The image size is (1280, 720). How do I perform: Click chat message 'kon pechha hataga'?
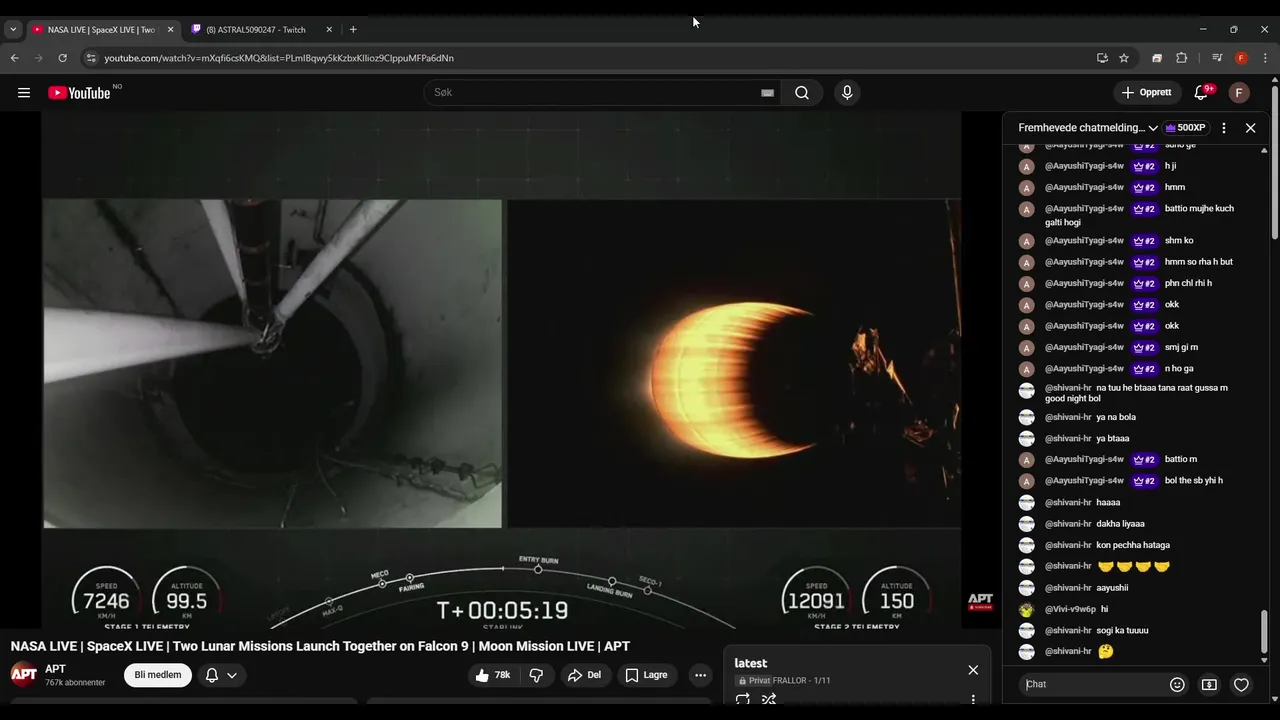coord(1133,545)
